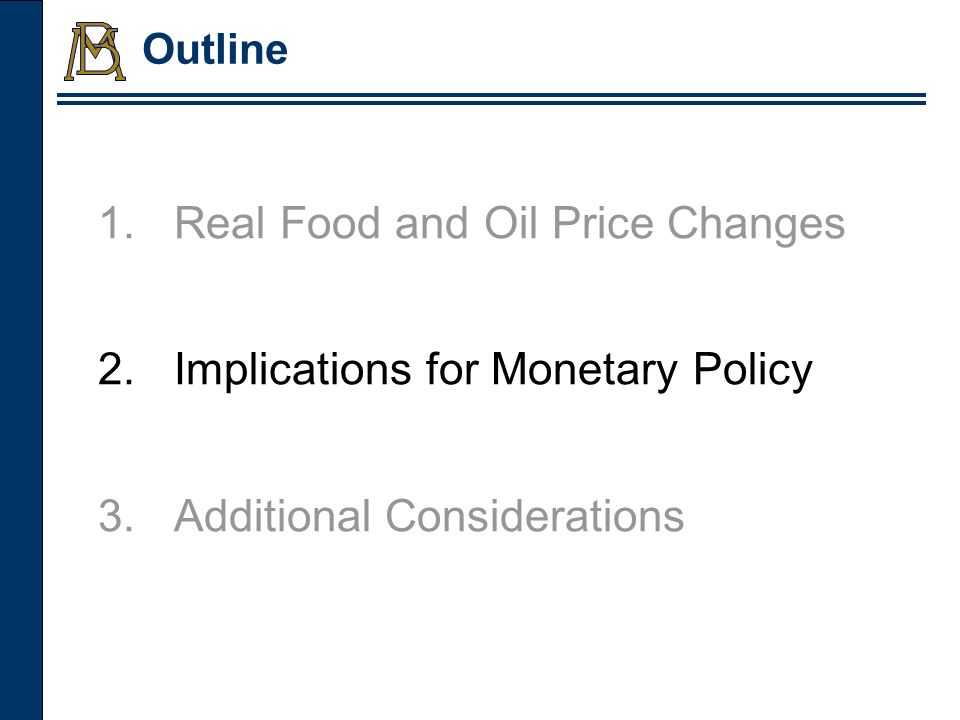Viewport: 960px width, 720px height.
Task: Click the word Price in item one
Action: click(603, 223)
